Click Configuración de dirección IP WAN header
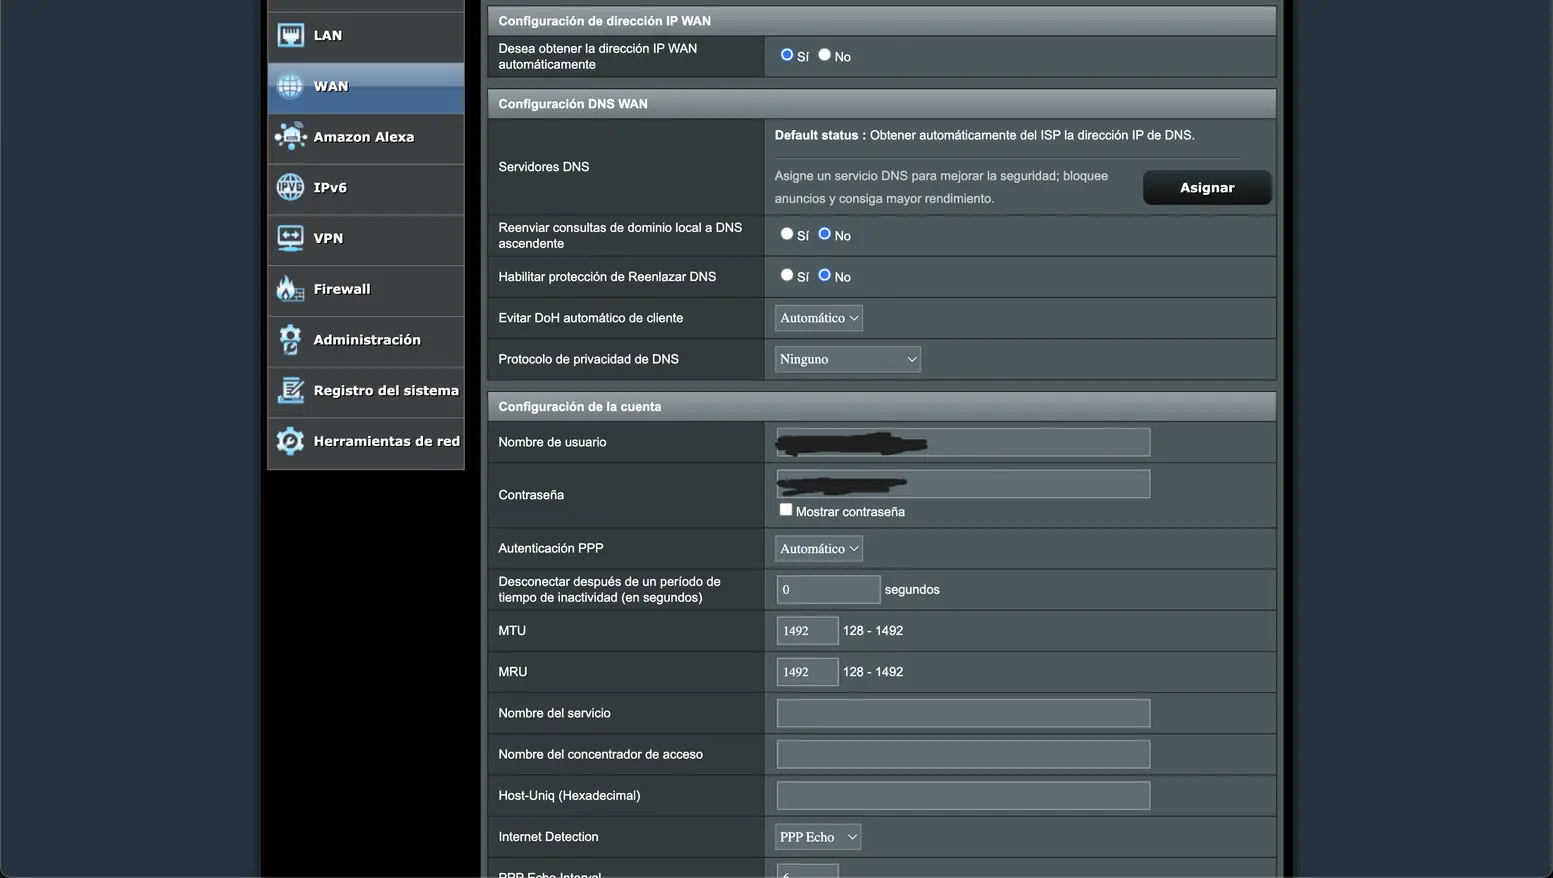The height and width of the screenshot is (878, 1553). (882, 21)
